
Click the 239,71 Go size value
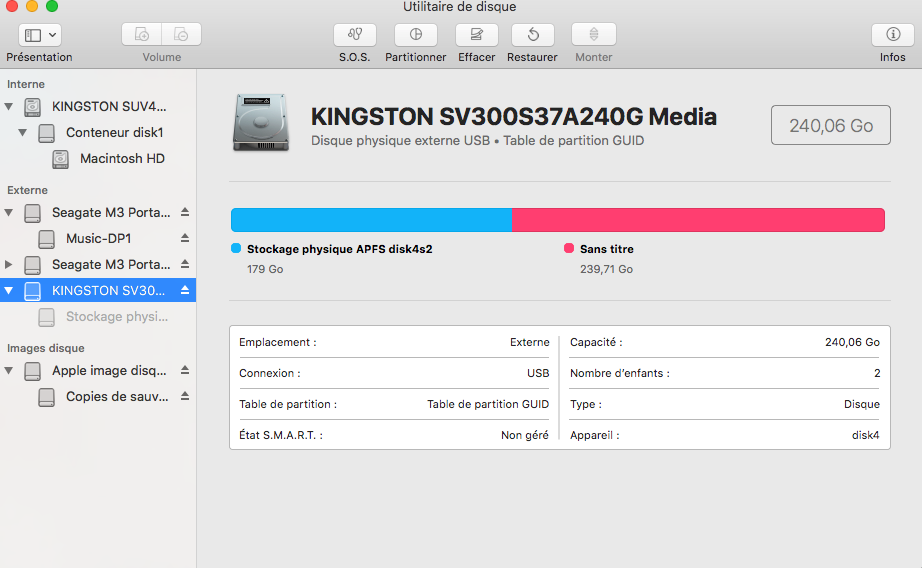click(x=606, y=269)
